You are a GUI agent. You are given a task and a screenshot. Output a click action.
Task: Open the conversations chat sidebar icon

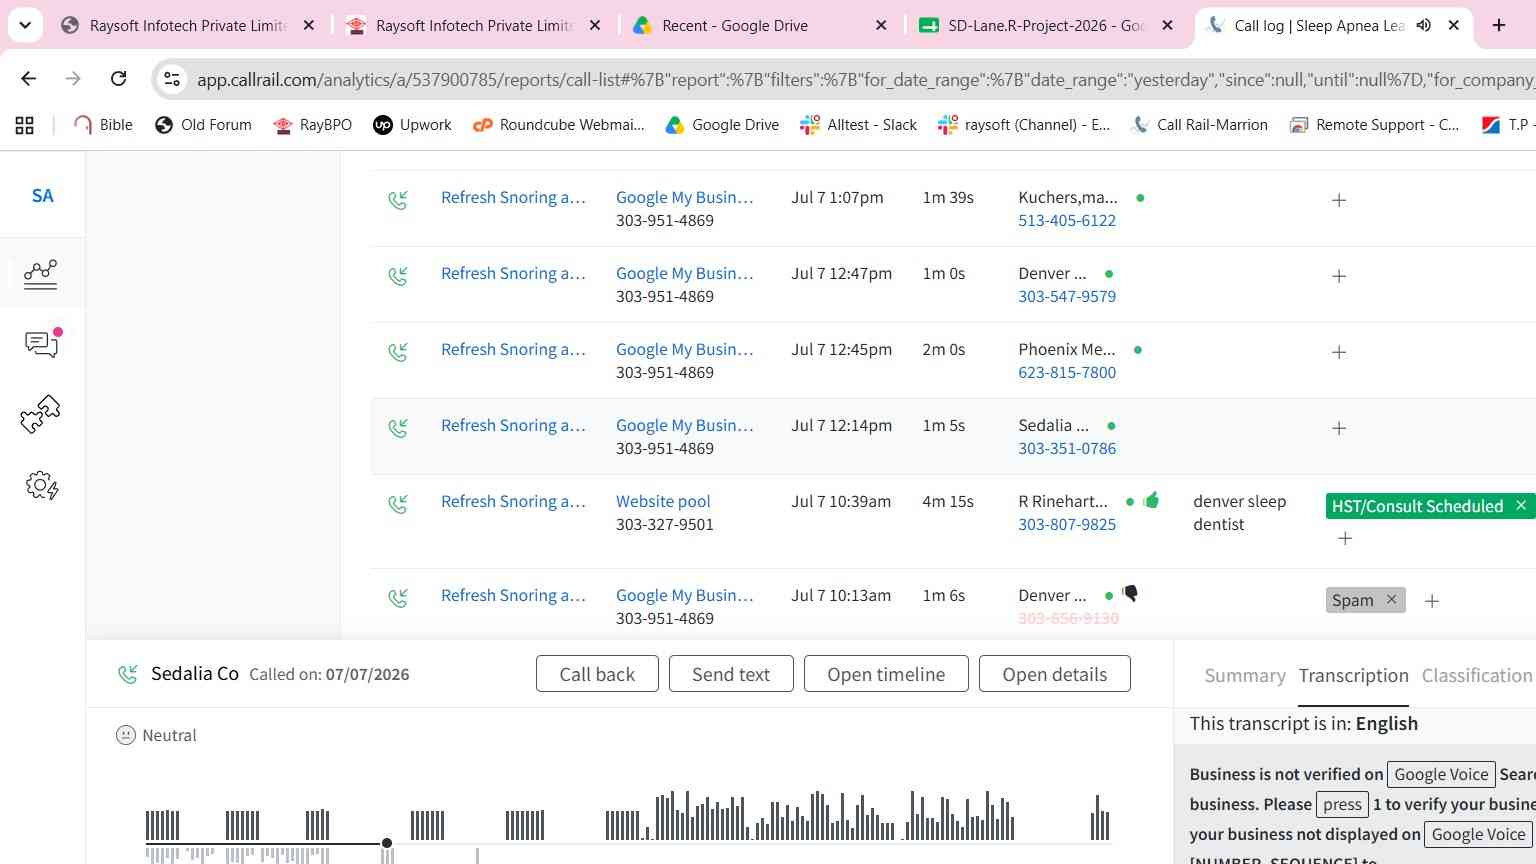(42, 344)
